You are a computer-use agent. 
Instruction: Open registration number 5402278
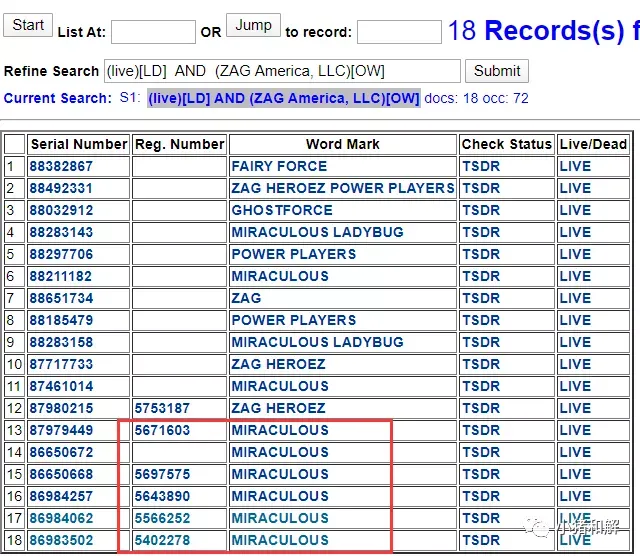click(162, 541)
